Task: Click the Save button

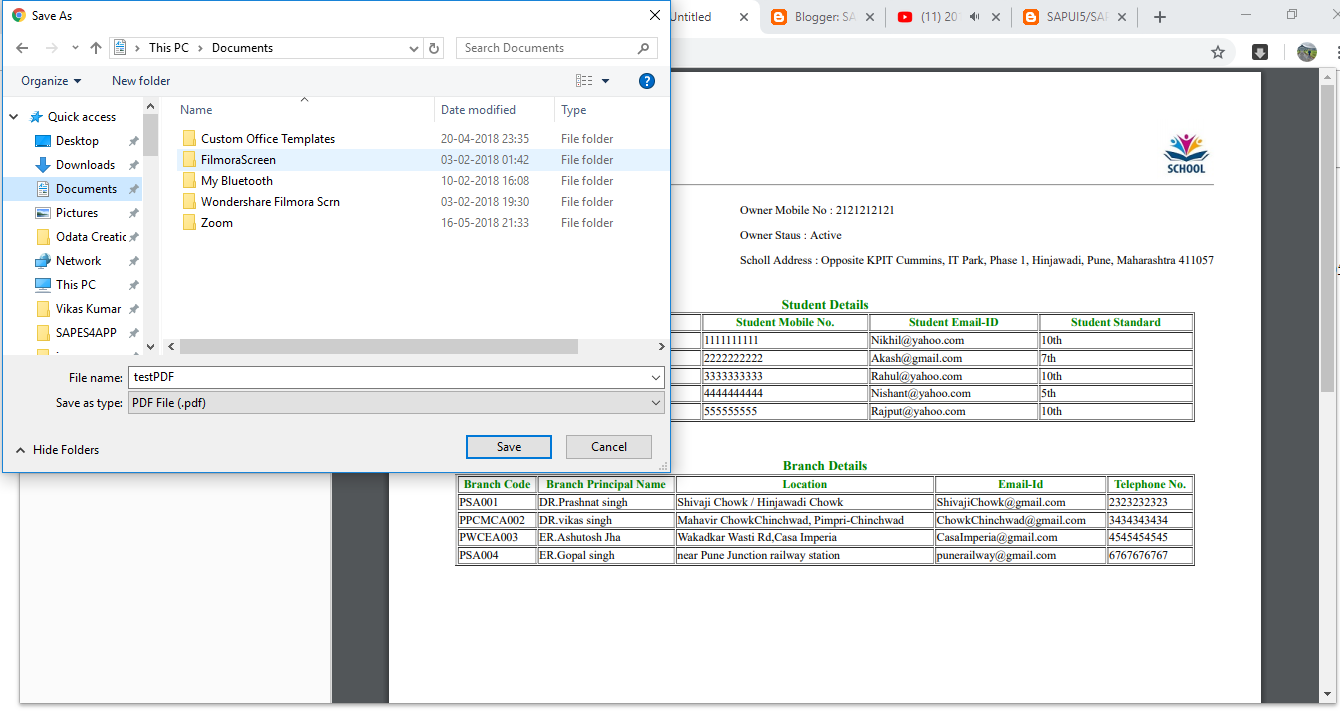Action: pyautogui.click(x=508, y=446)
